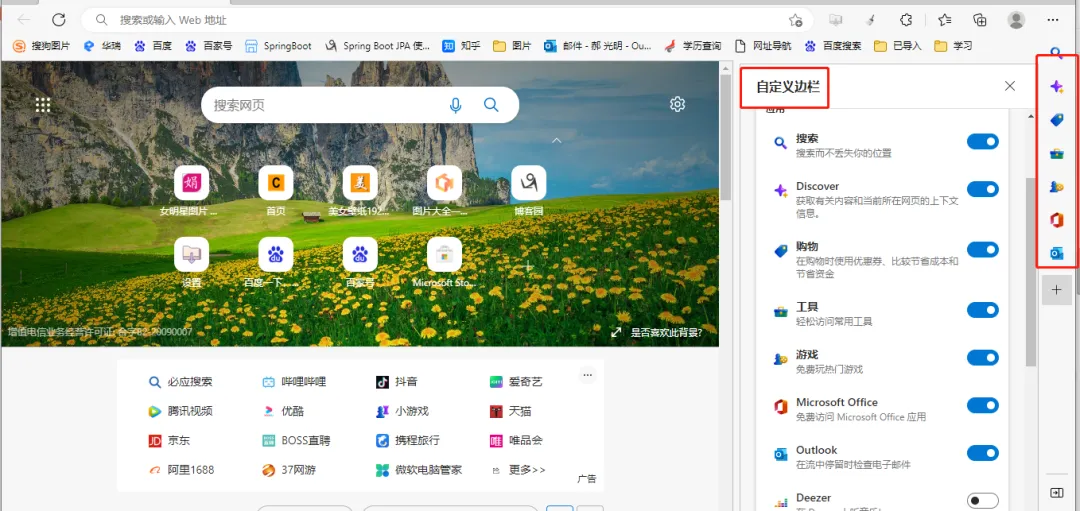
Task: Focus the address bar
Action: tap(448, 20)
